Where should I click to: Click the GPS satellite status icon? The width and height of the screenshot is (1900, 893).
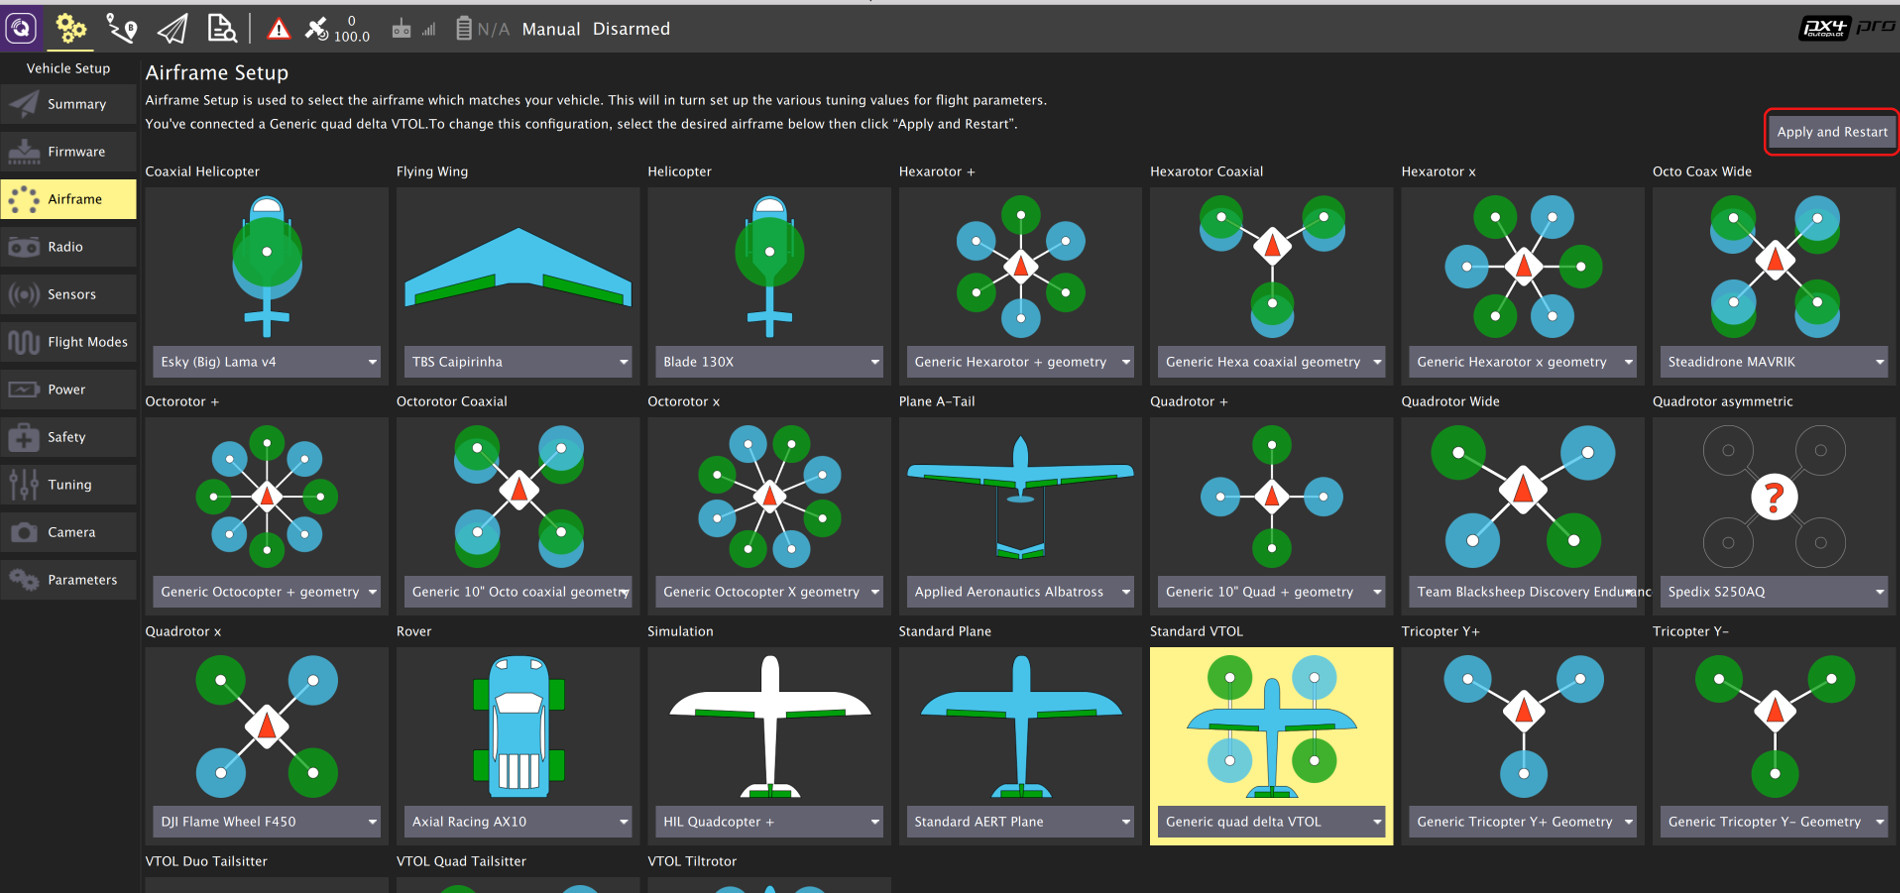[x=317, y=29]
